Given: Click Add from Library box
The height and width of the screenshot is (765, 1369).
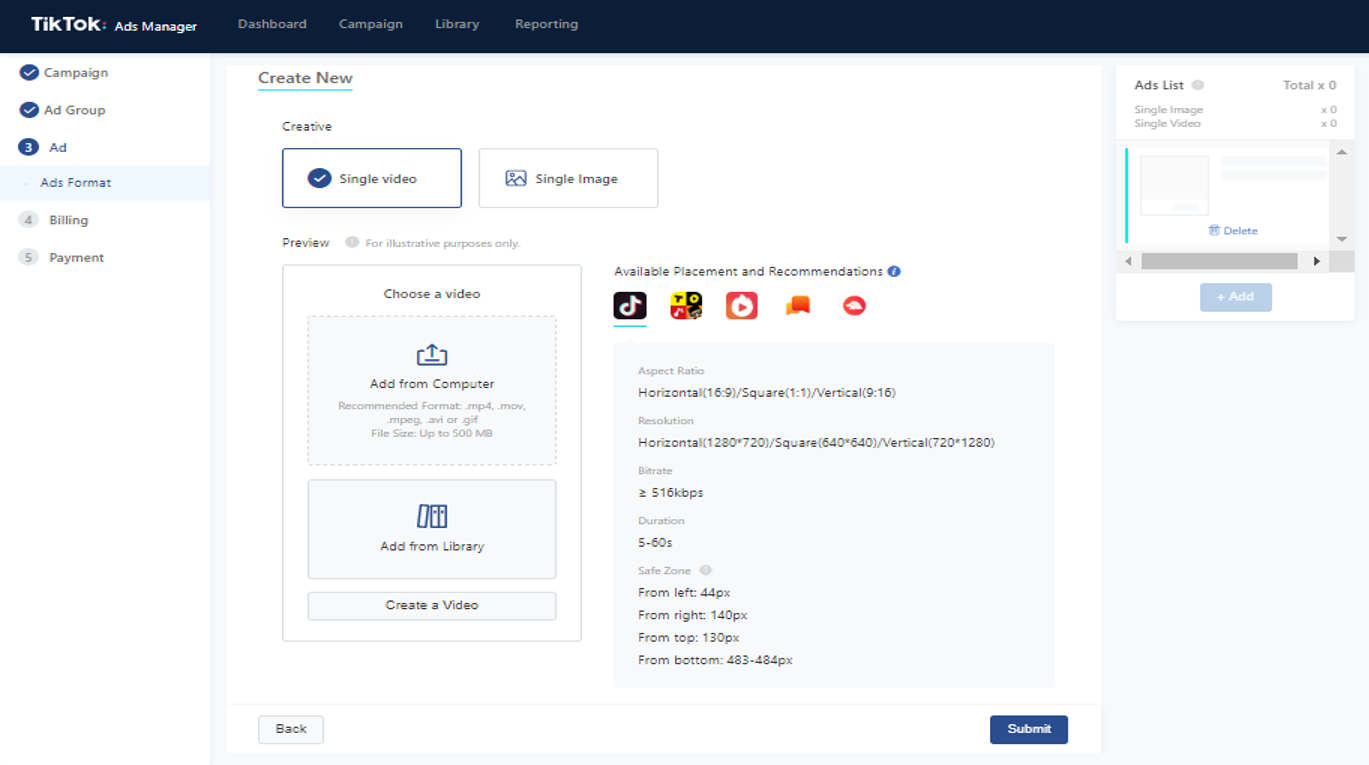Looking at the screenshot, I should (432, 529).
